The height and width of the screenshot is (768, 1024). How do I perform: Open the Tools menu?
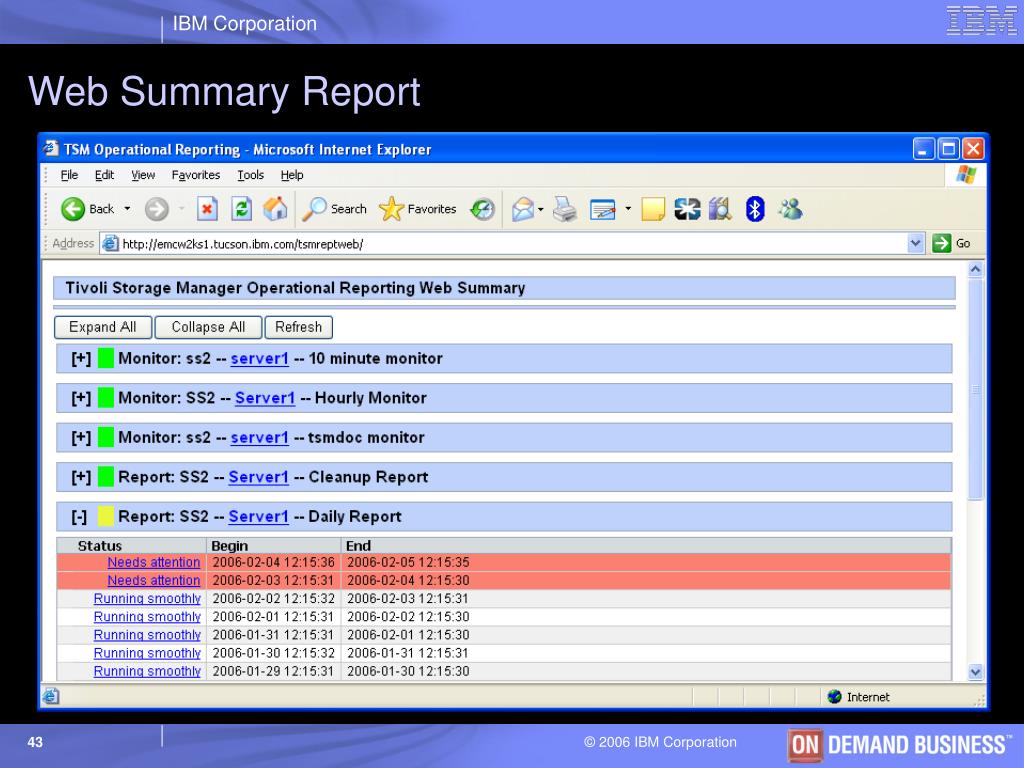(251, 175)
